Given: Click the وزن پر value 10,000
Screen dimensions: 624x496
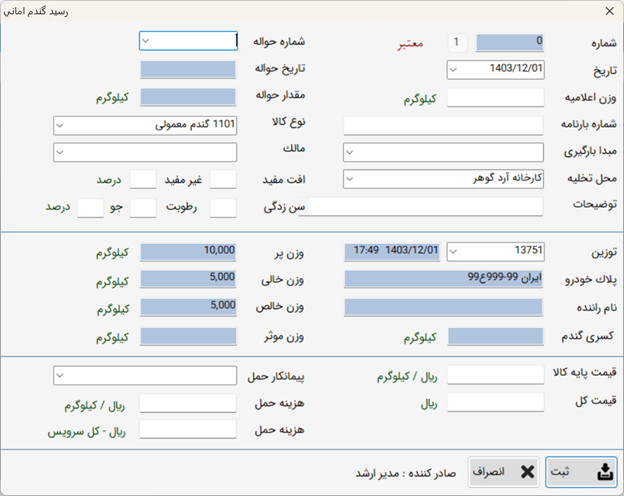Looking at the screenshot, I should pos(188,252).
